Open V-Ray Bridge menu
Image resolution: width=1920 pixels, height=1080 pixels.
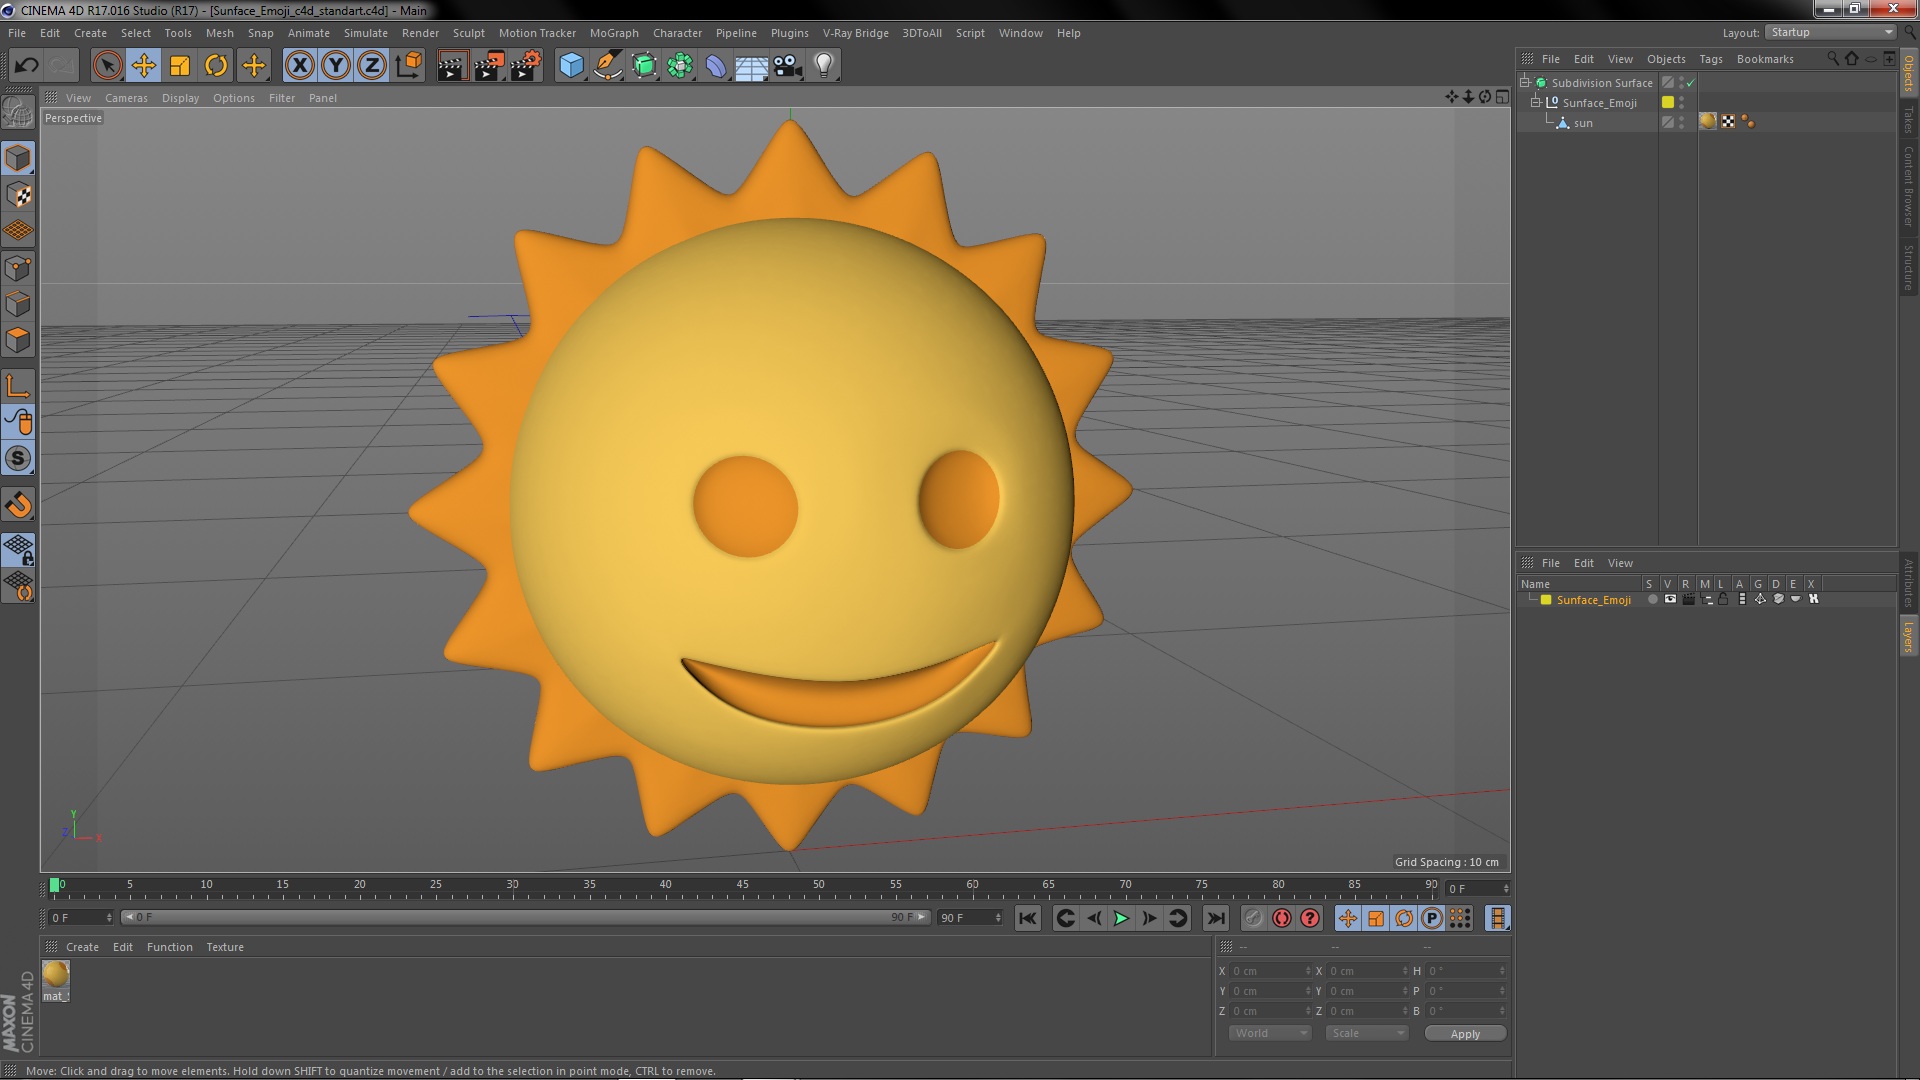coord(855,33)
